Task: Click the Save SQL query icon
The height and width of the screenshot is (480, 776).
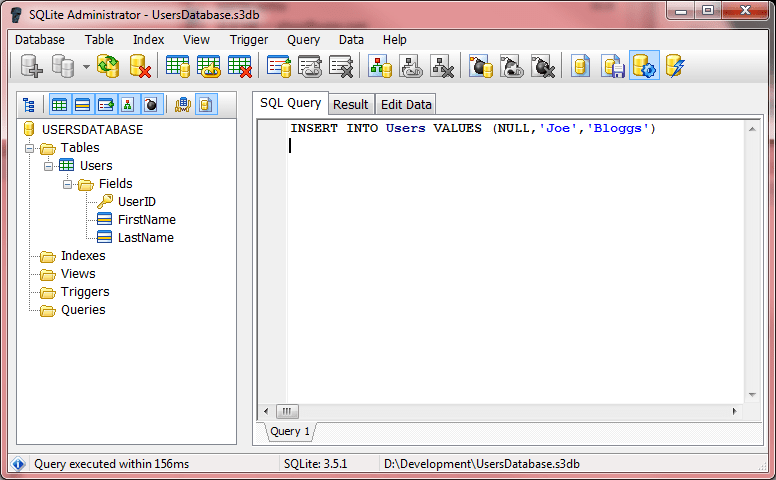Action: [613, 66]
